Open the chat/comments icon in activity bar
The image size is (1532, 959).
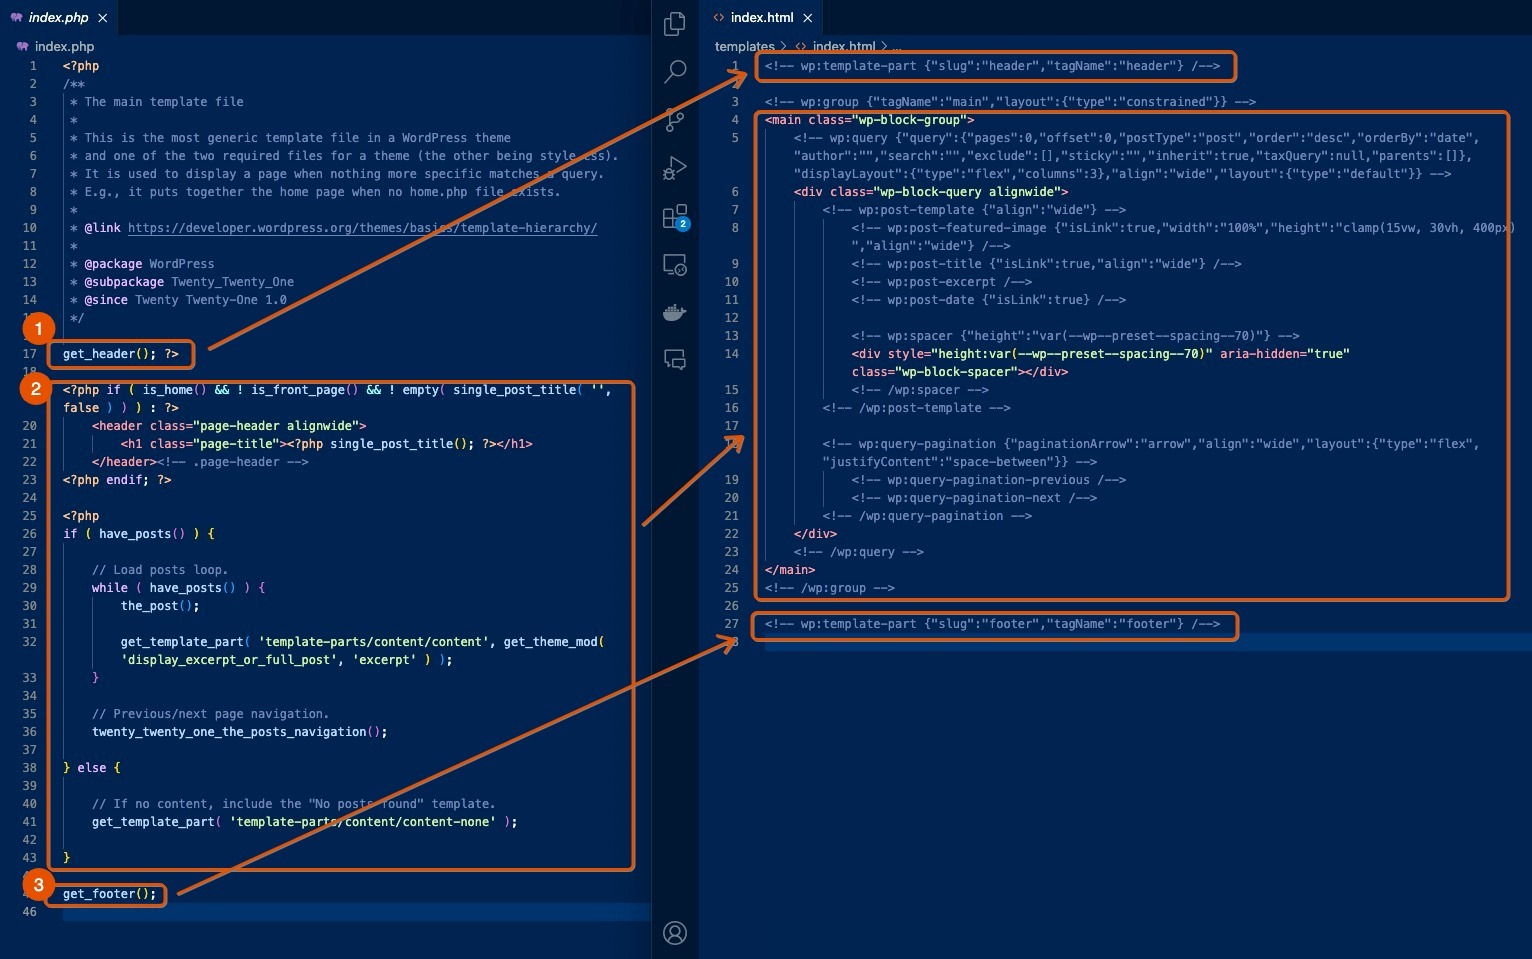pos(675,360)
